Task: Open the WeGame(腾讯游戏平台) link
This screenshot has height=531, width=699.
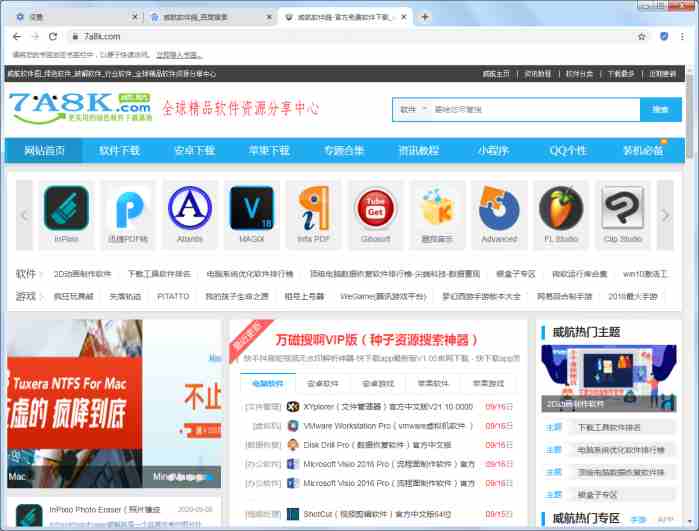Action: pos(383,296)
